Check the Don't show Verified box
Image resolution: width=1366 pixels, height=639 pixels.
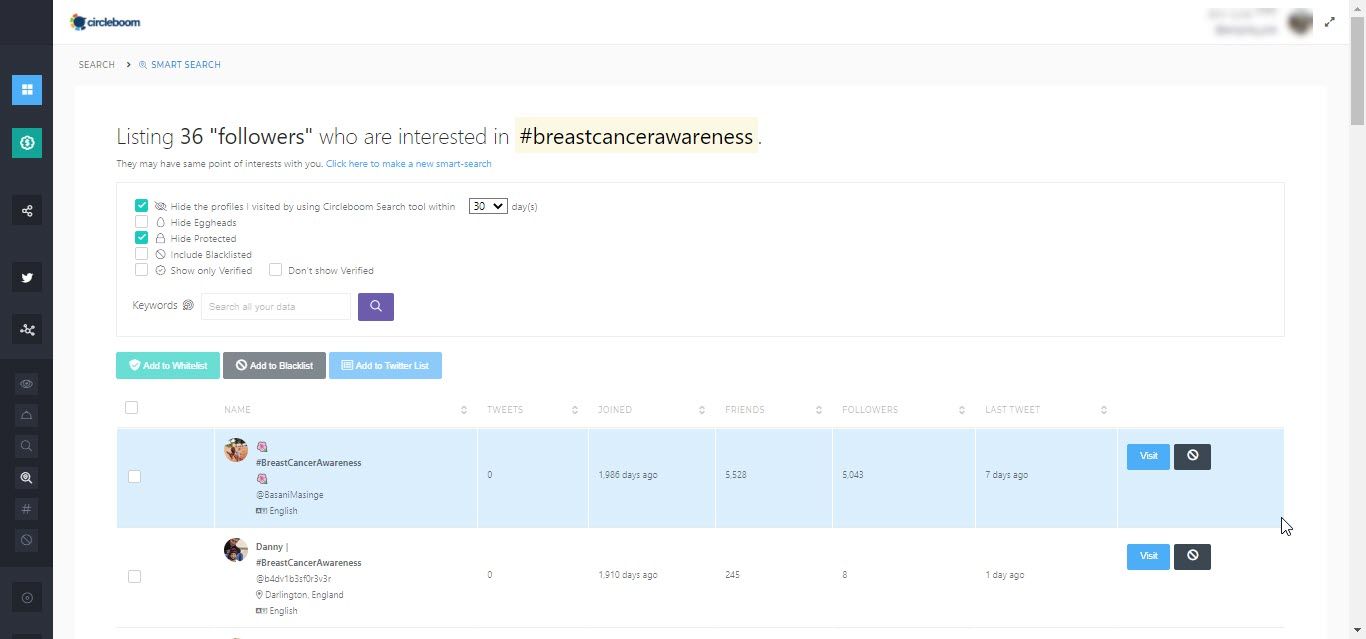point(275,270)
